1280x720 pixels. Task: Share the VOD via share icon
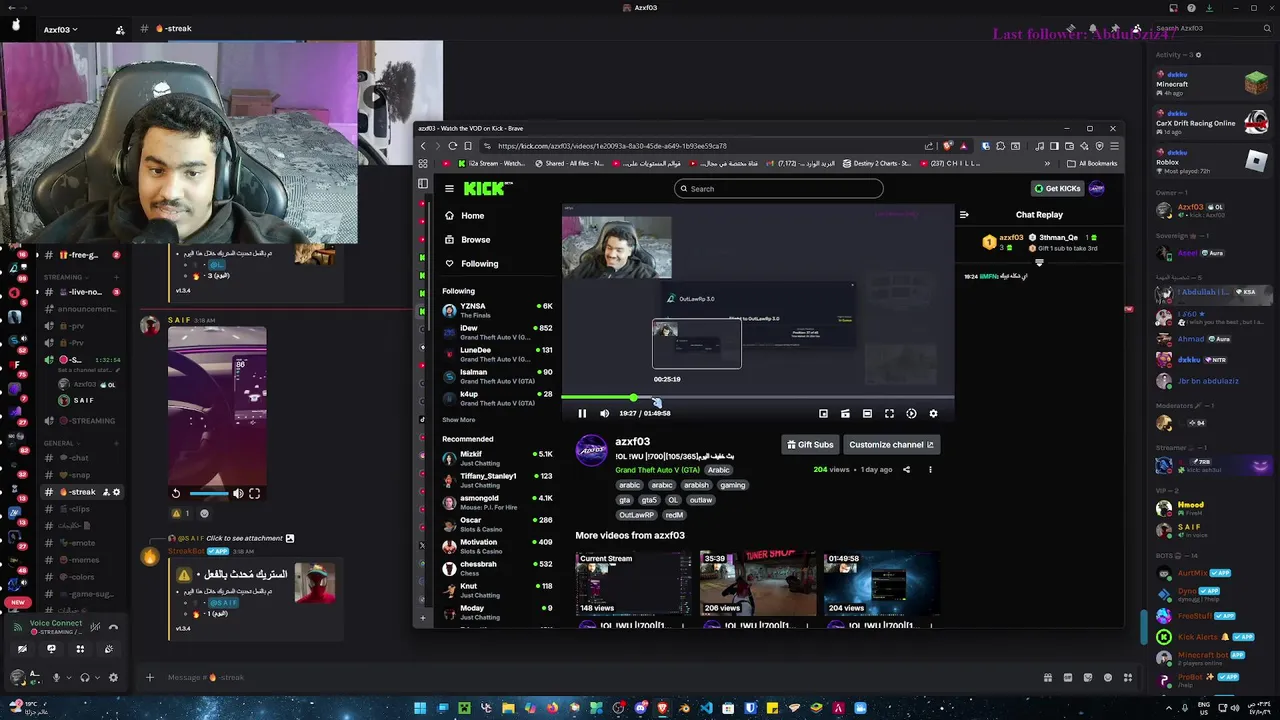(907, 469)
